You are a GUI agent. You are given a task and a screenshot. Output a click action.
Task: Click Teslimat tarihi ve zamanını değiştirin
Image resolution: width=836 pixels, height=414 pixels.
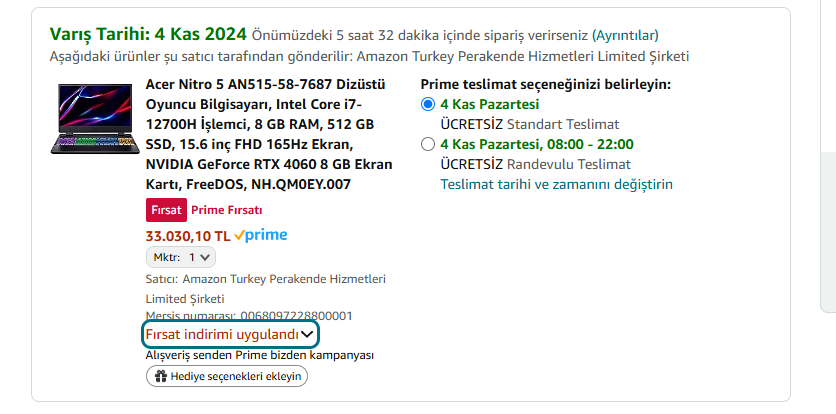(557, 184)
